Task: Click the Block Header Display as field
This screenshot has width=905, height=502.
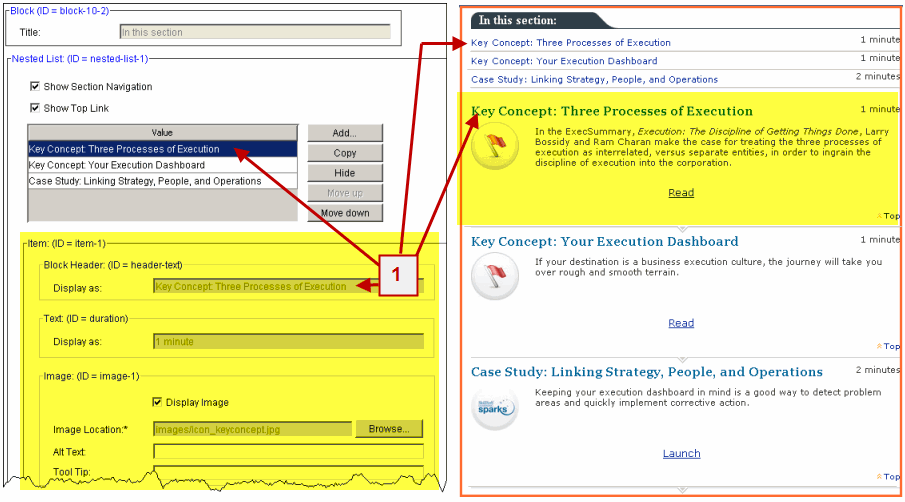Action: [x=289, y=286]
